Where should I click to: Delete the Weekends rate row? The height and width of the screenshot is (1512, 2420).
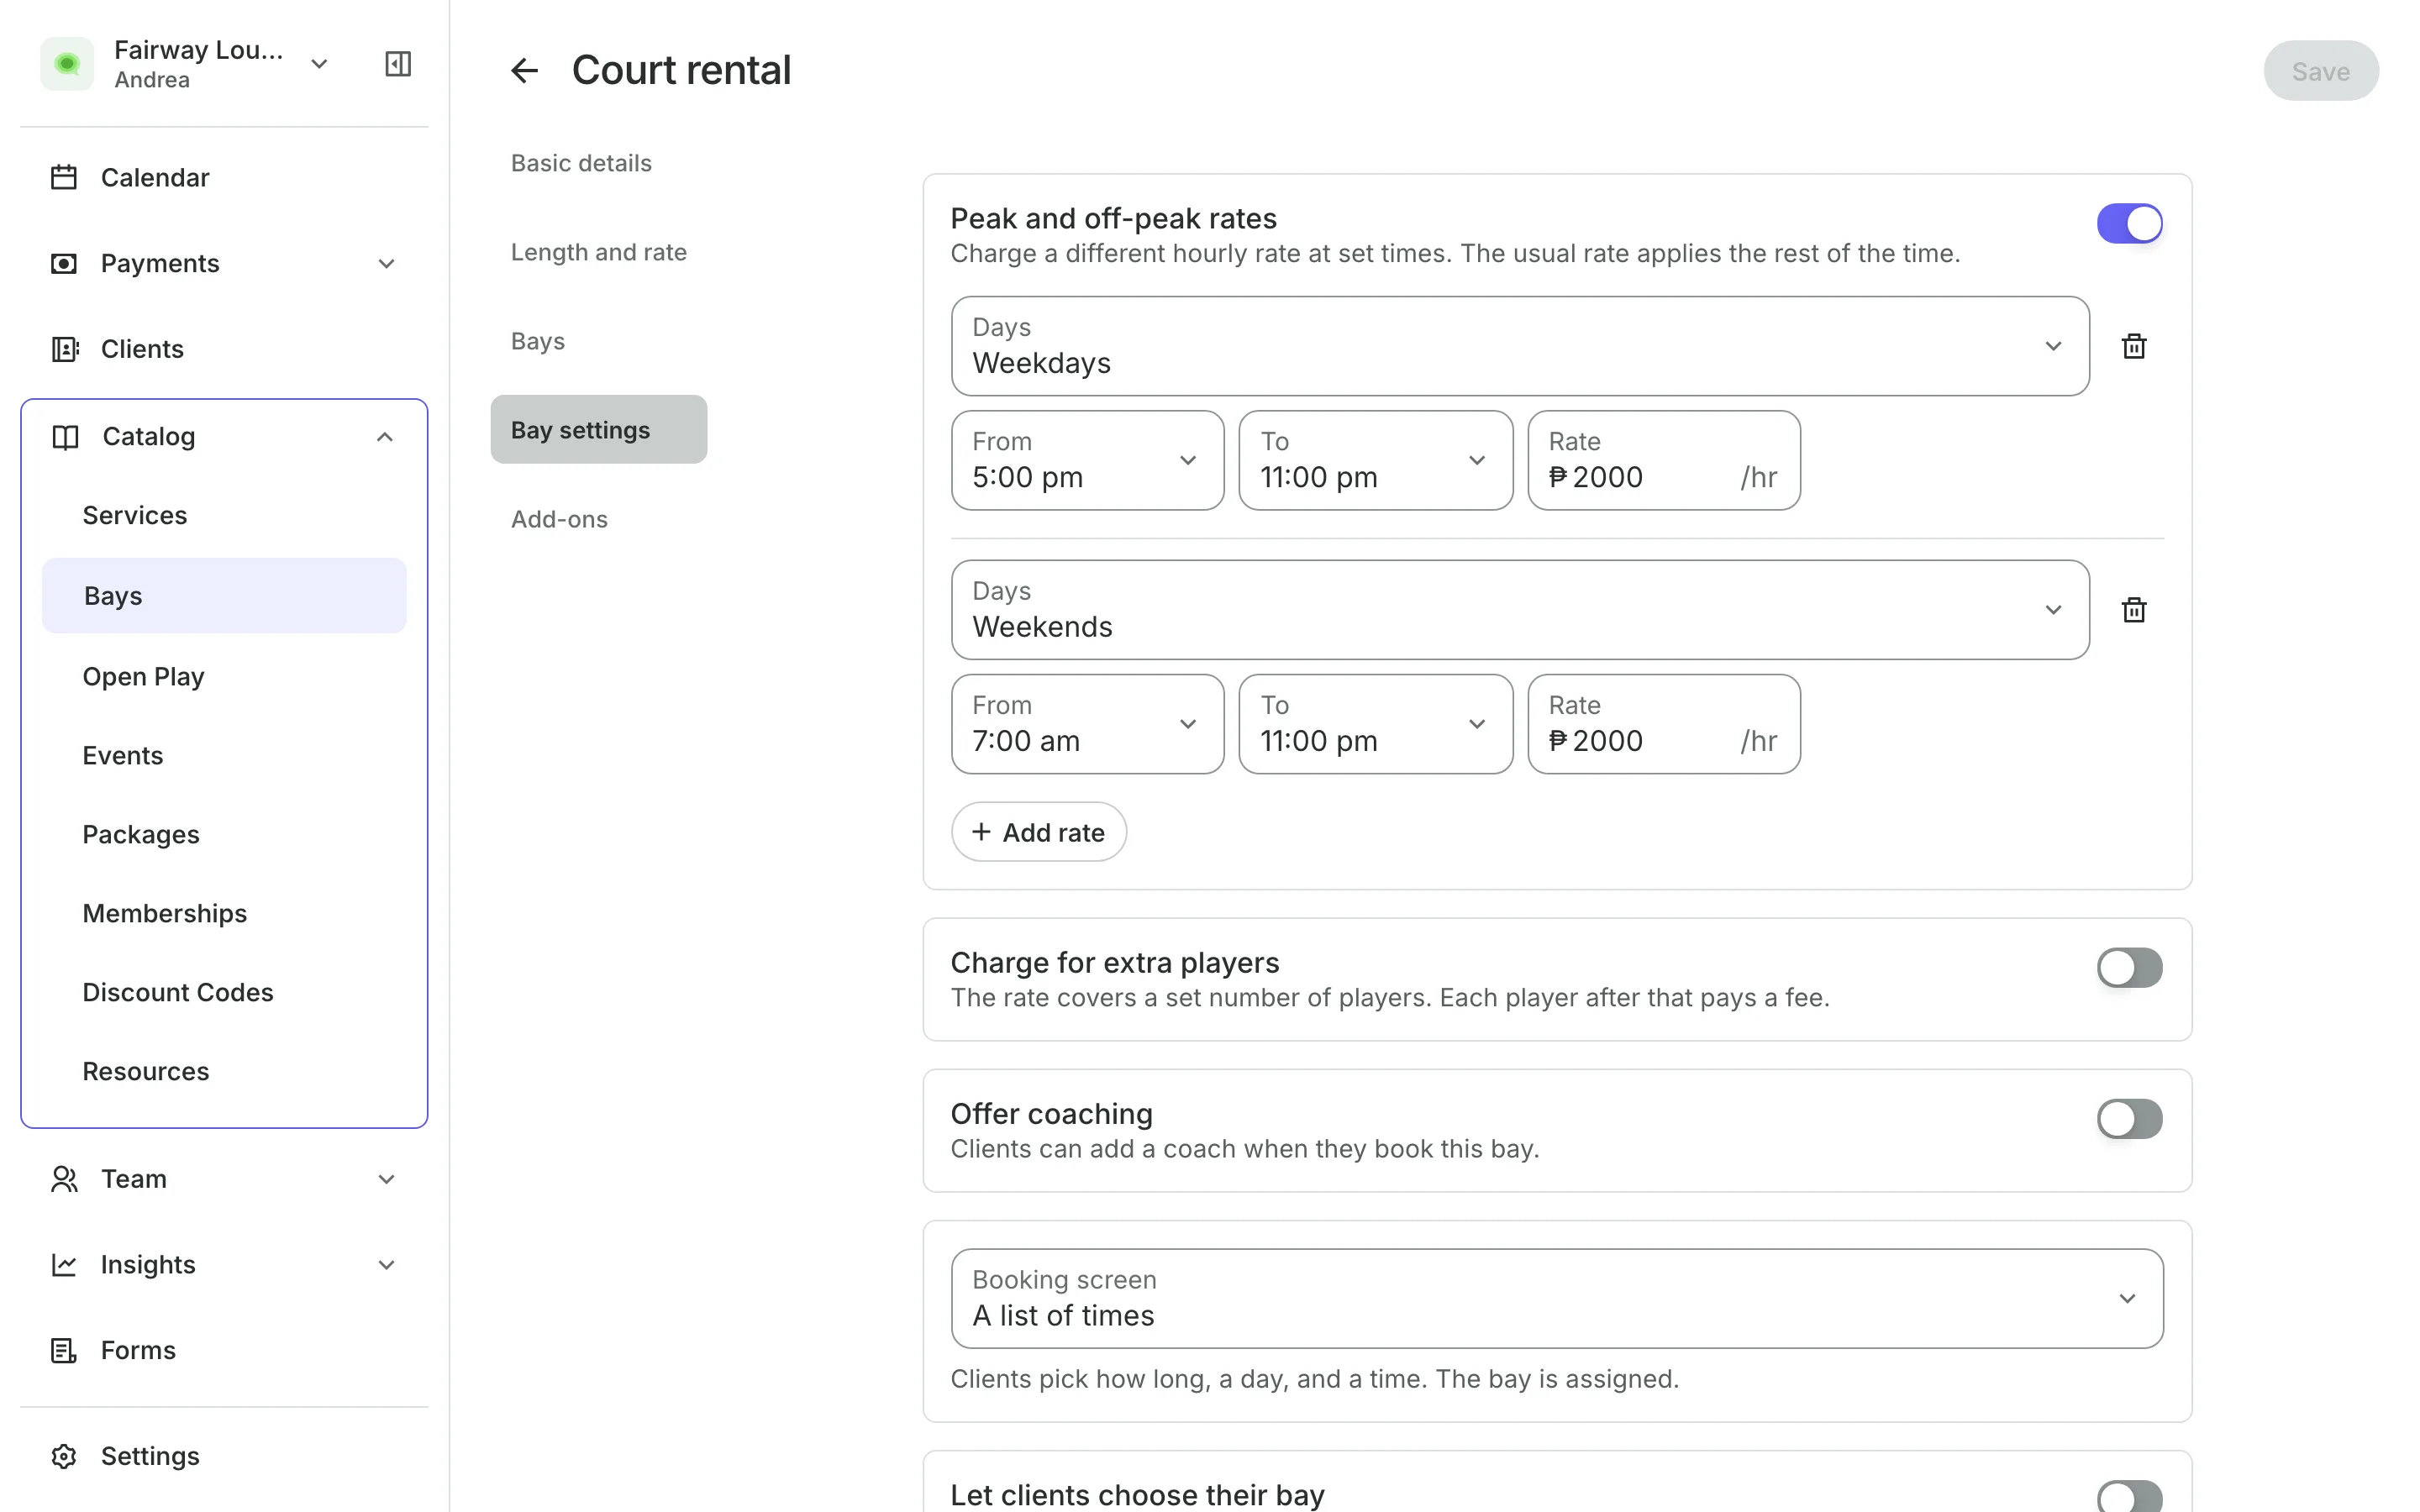2134,610
